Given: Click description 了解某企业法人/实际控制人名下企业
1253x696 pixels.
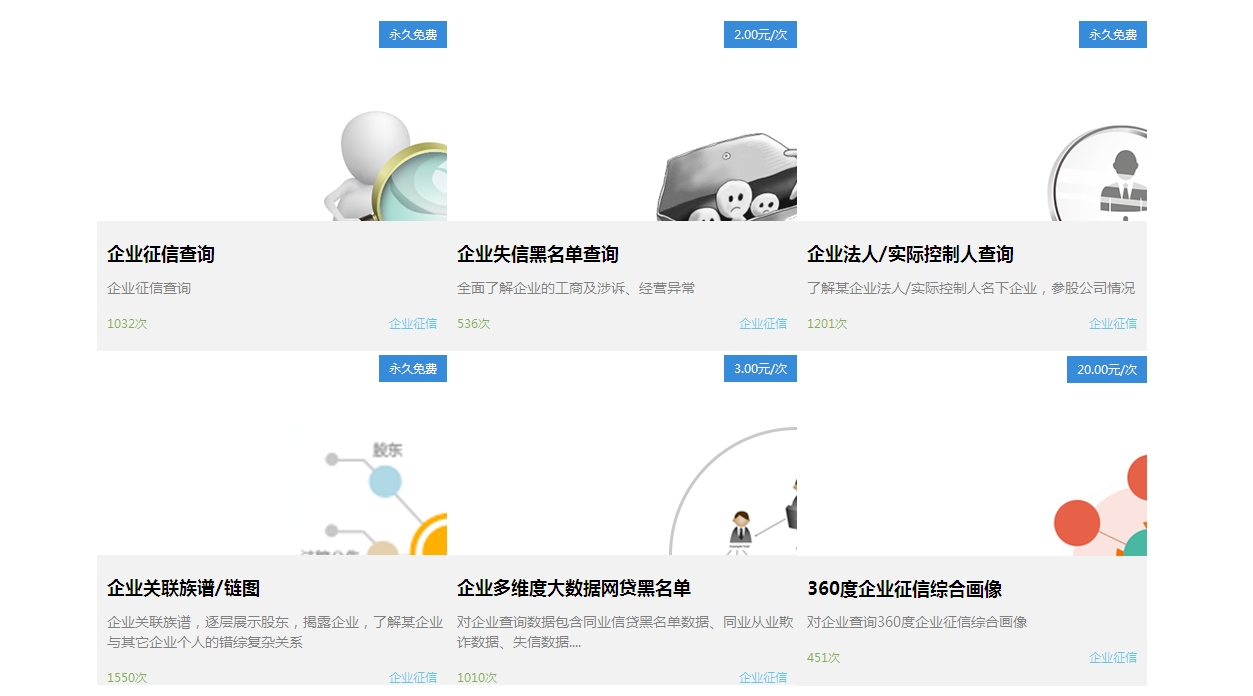Looking at the screenshot, I should click(x=971, y=288).
